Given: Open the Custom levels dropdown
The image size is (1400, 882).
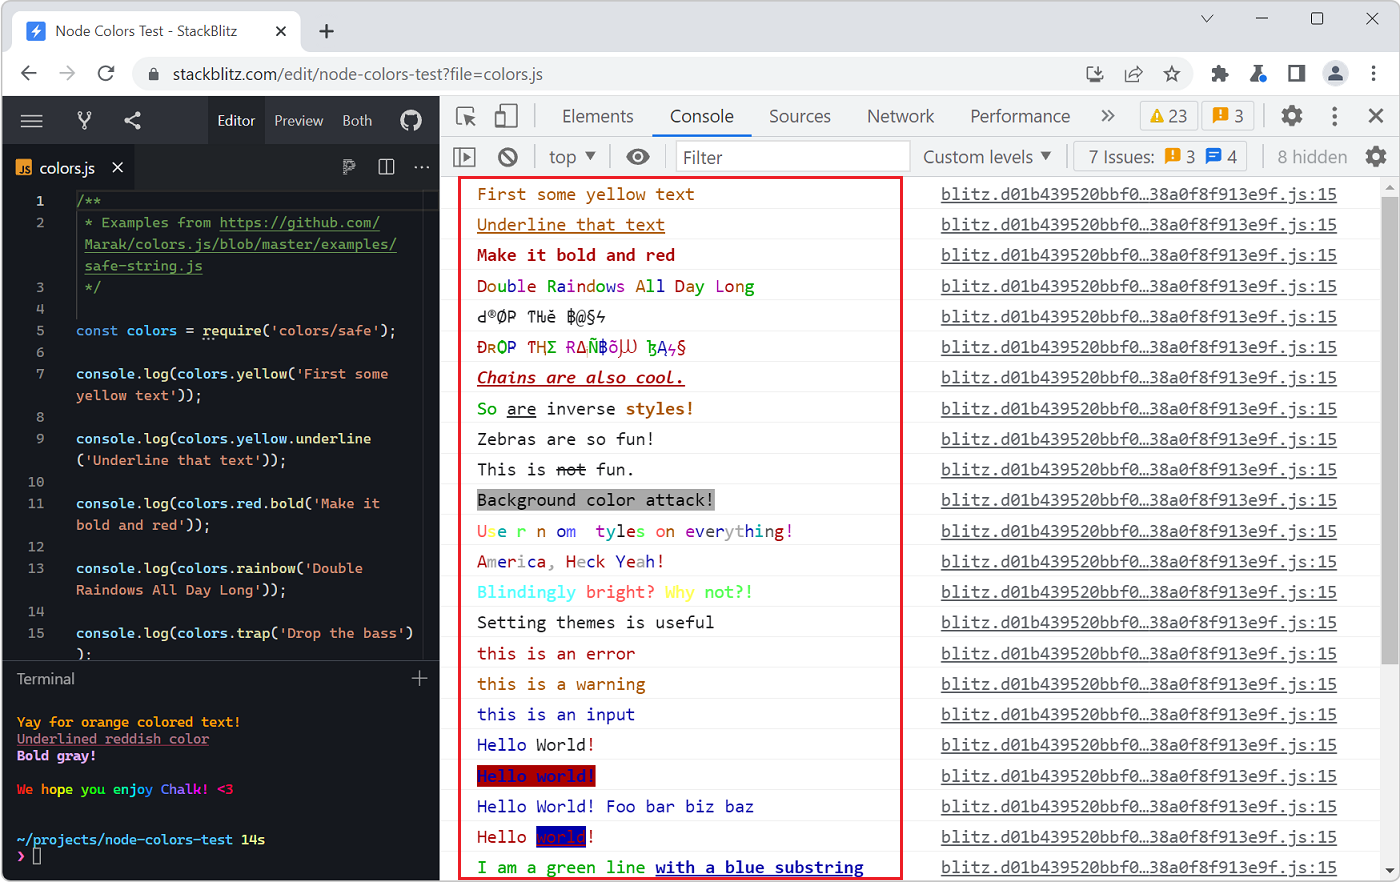Looking at the screenshot, I should pyautogui.click(x=986, y=156).
